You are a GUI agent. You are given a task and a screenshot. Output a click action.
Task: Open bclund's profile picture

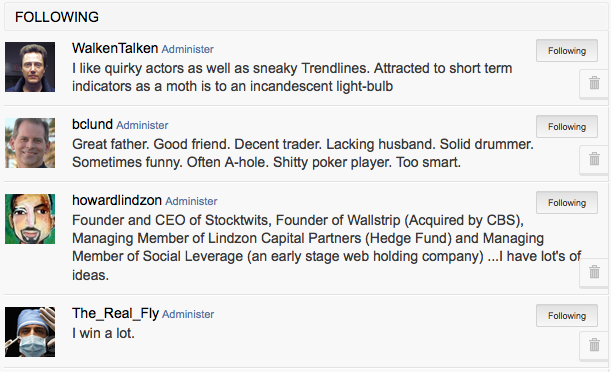tap(30, 143)
